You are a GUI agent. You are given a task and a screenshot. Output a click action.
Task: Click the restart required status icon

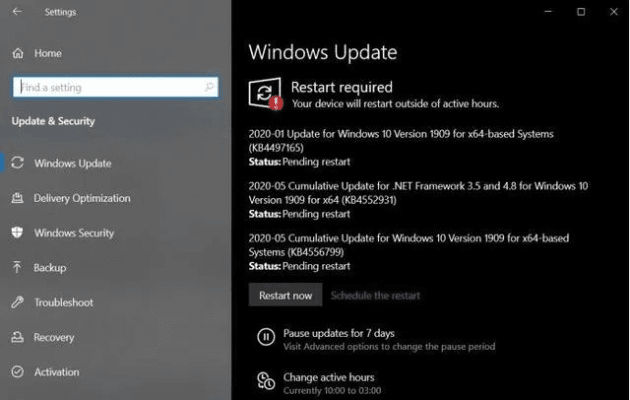(265, 94)
